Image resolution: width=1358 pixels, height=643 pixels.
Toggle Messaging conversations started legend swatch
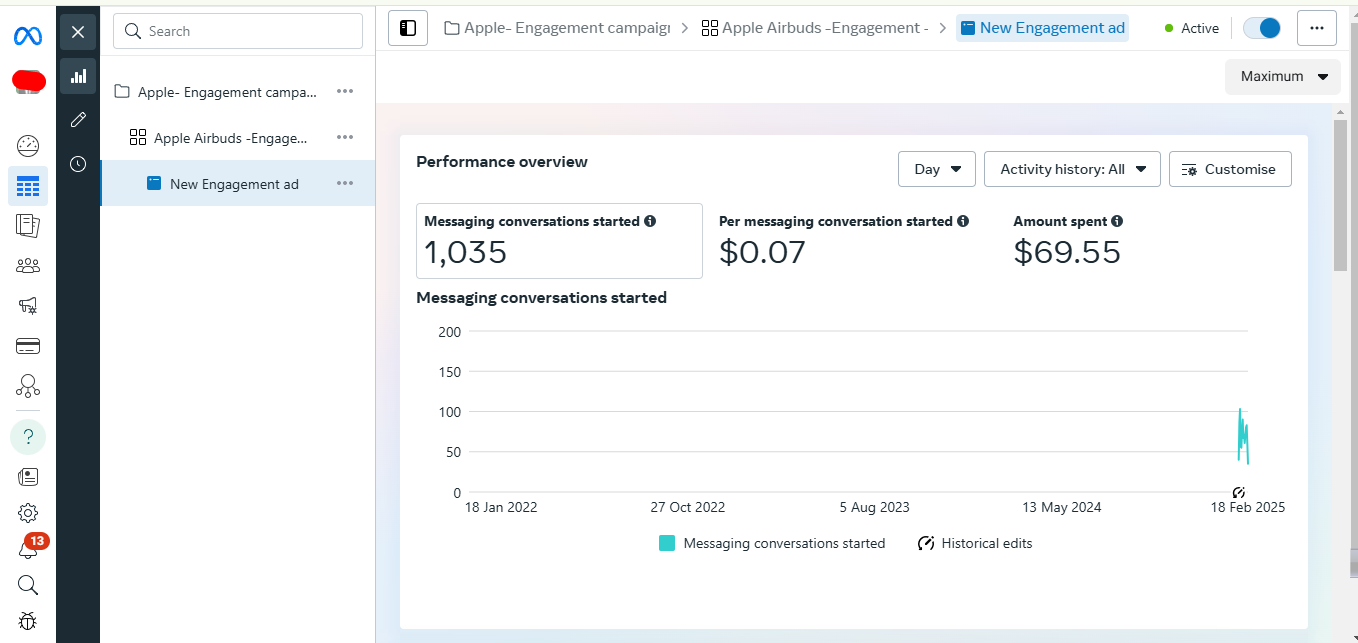click(x=667, y=543)
